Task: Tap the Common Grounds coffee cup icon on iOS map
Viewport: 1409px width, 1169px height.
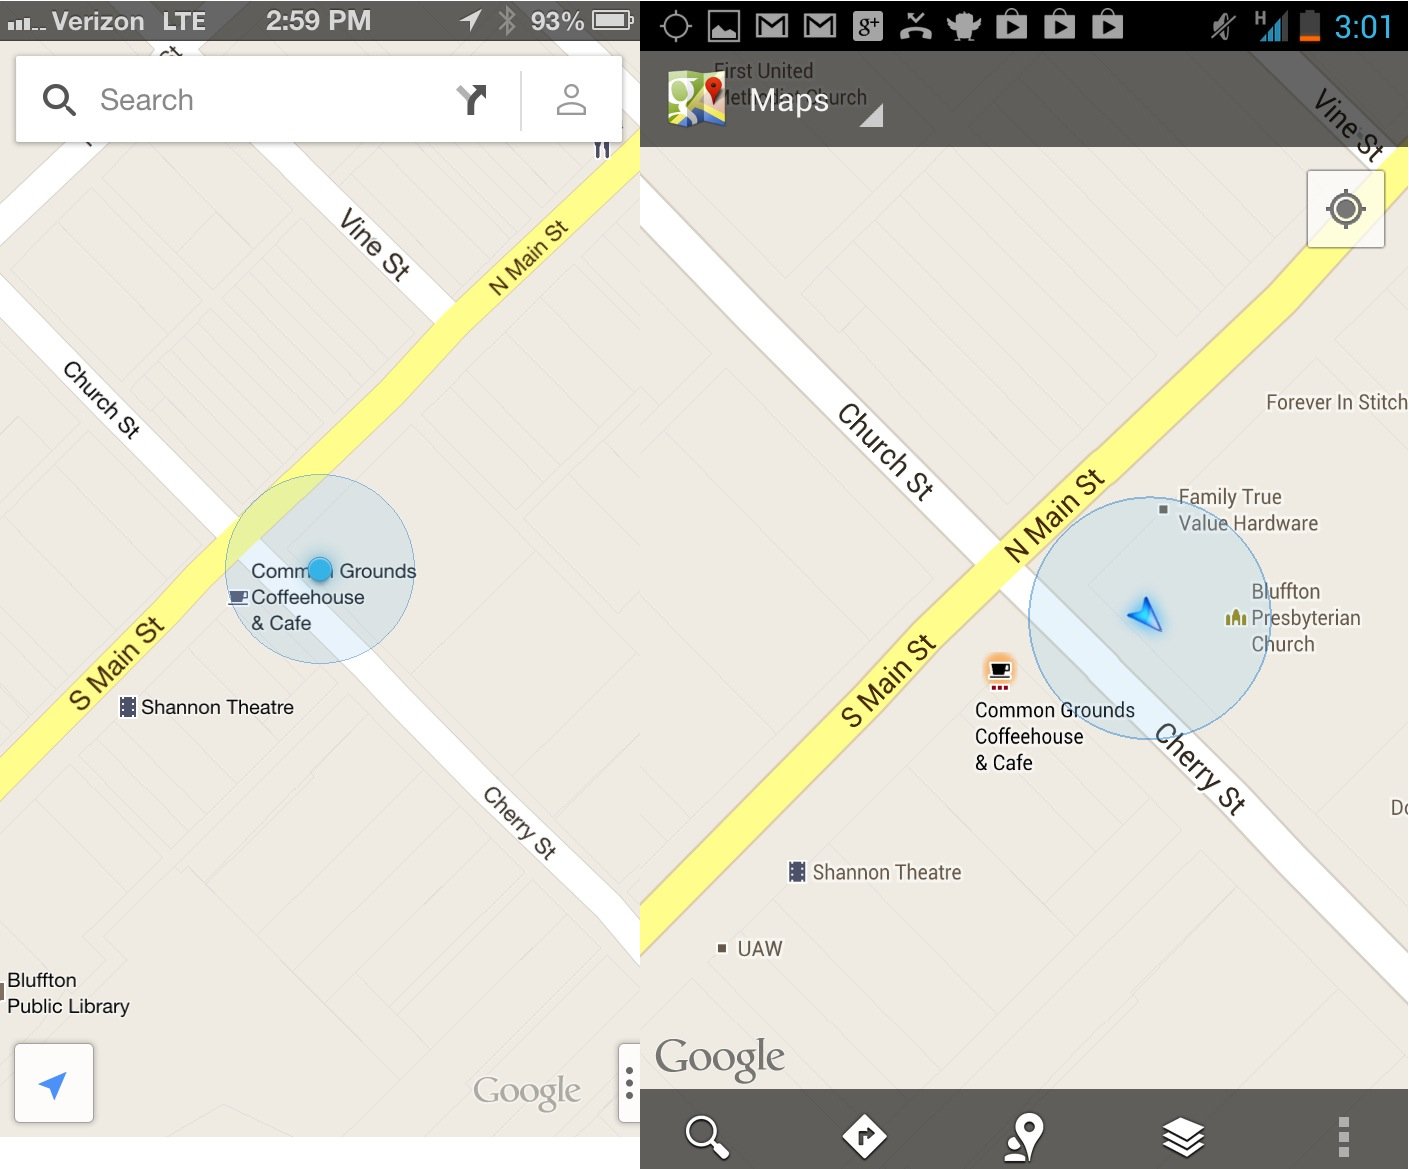Action: click(x=238, y=598)
